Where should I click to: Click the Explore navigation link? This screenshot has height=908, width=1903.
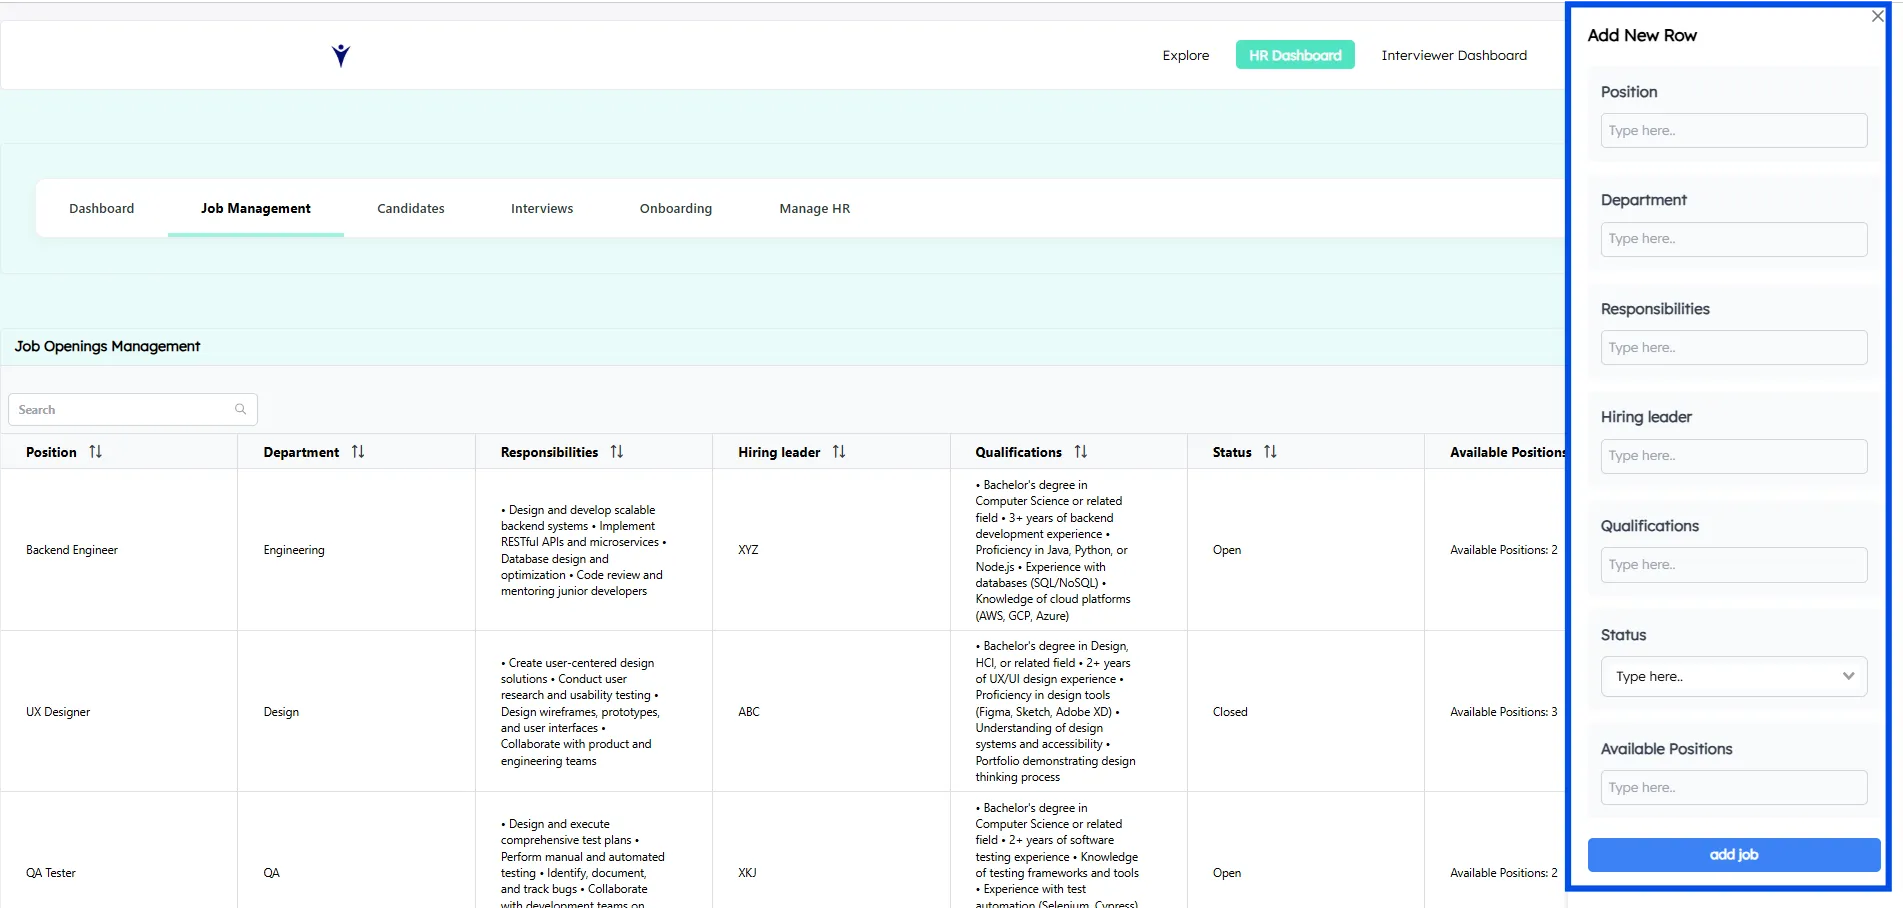pos(1186,55)
